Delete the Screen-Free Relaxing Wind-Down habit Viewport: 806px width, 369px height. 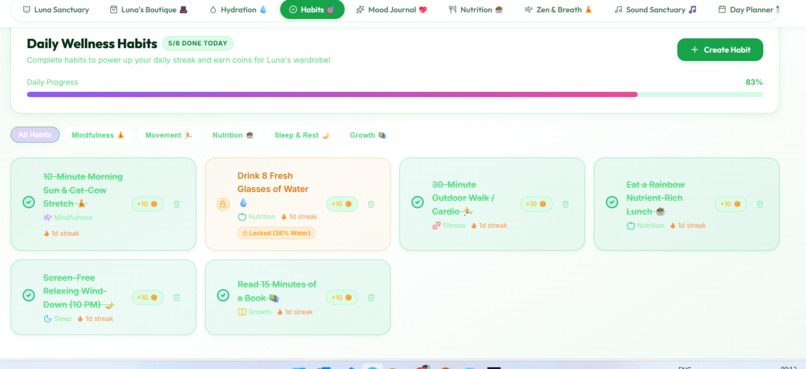click(x=177, y=297)
